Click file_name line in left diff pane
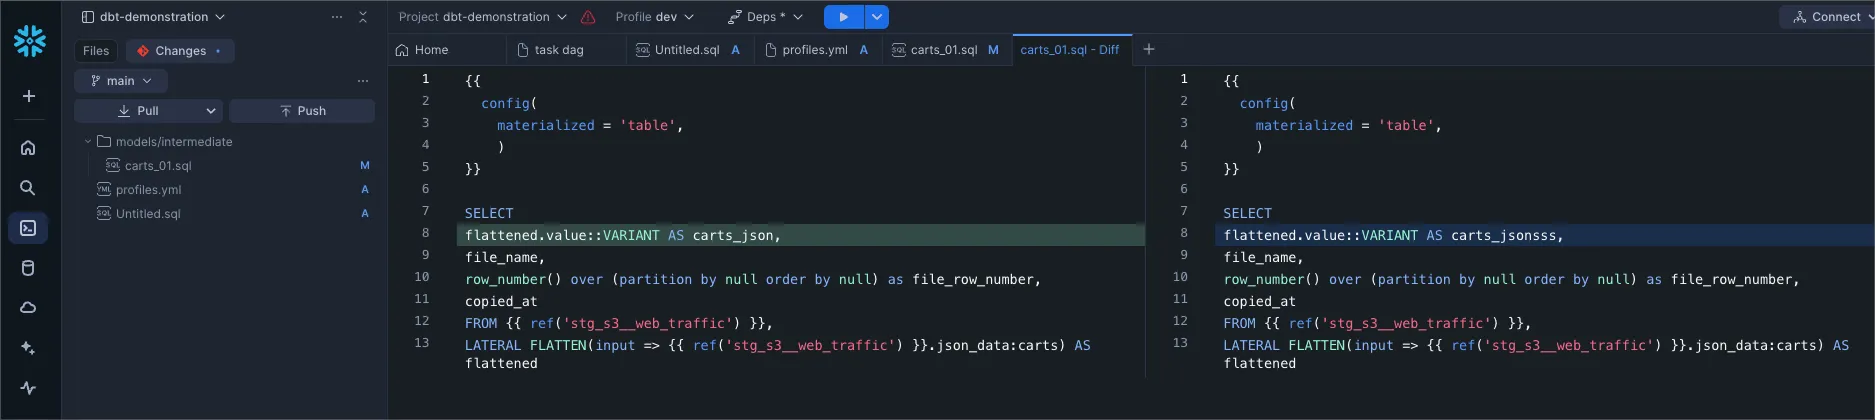This screenshot has width=1875, height=420. [505, 257]
